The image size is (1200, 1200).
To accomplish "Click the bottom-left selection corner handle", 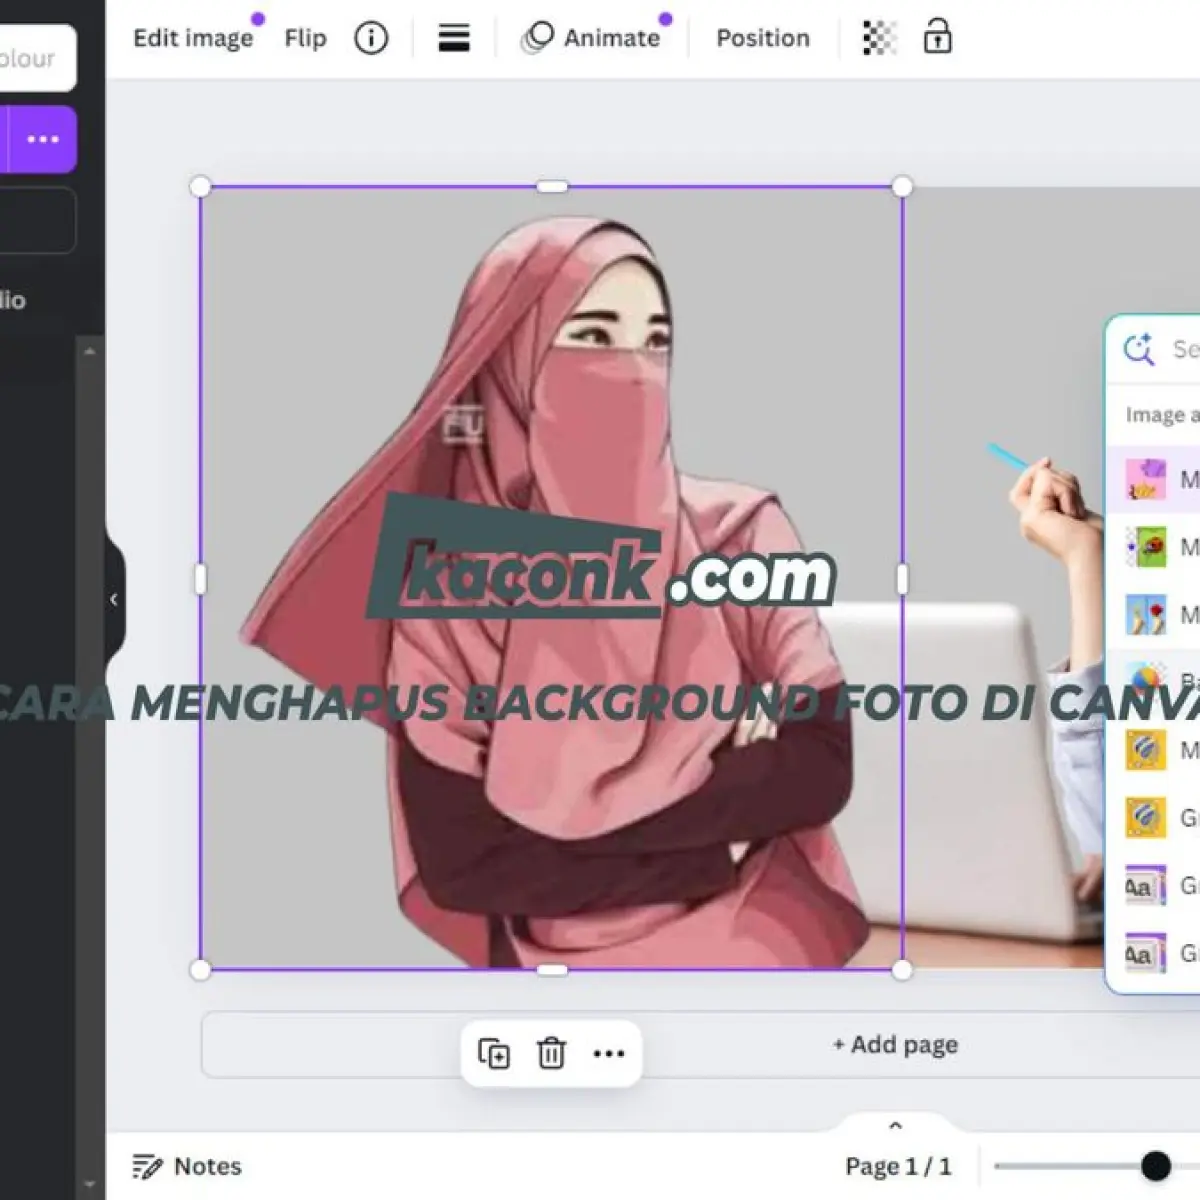I will tap(200, 969).
